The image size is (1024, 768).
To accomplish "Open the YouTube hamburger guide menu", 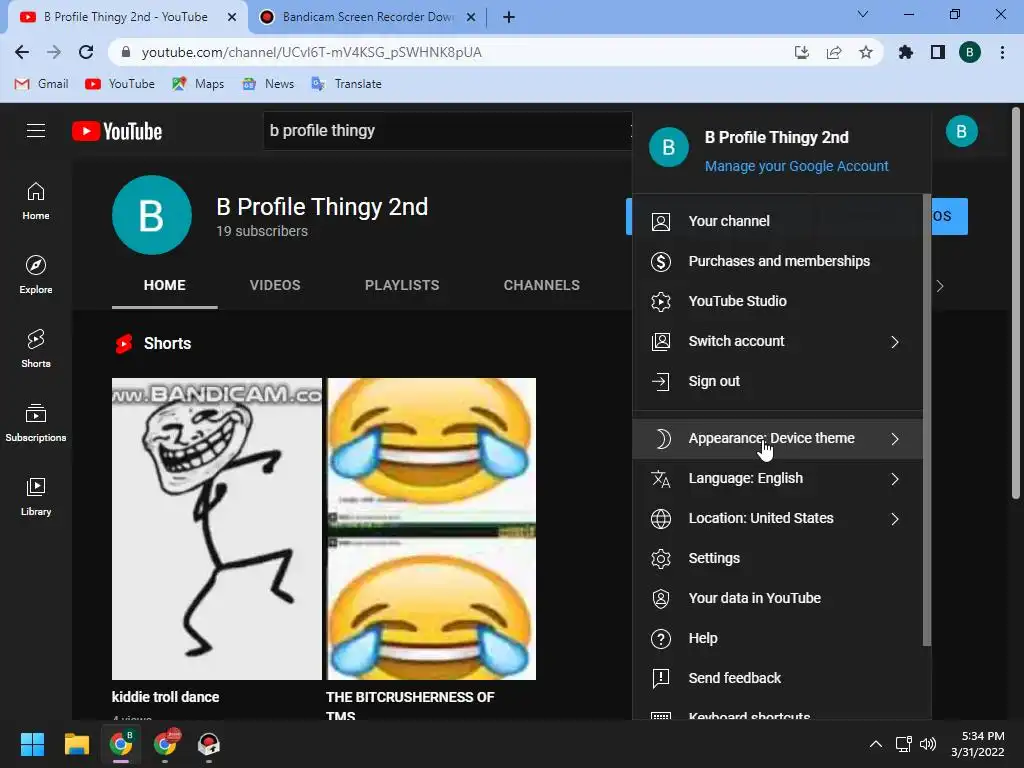I will click(x=36, y=131).
